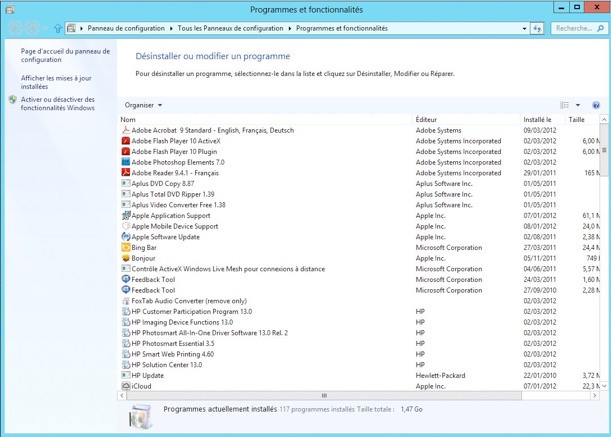Click the Apple Mobile Device Support icon

point(126,226)
